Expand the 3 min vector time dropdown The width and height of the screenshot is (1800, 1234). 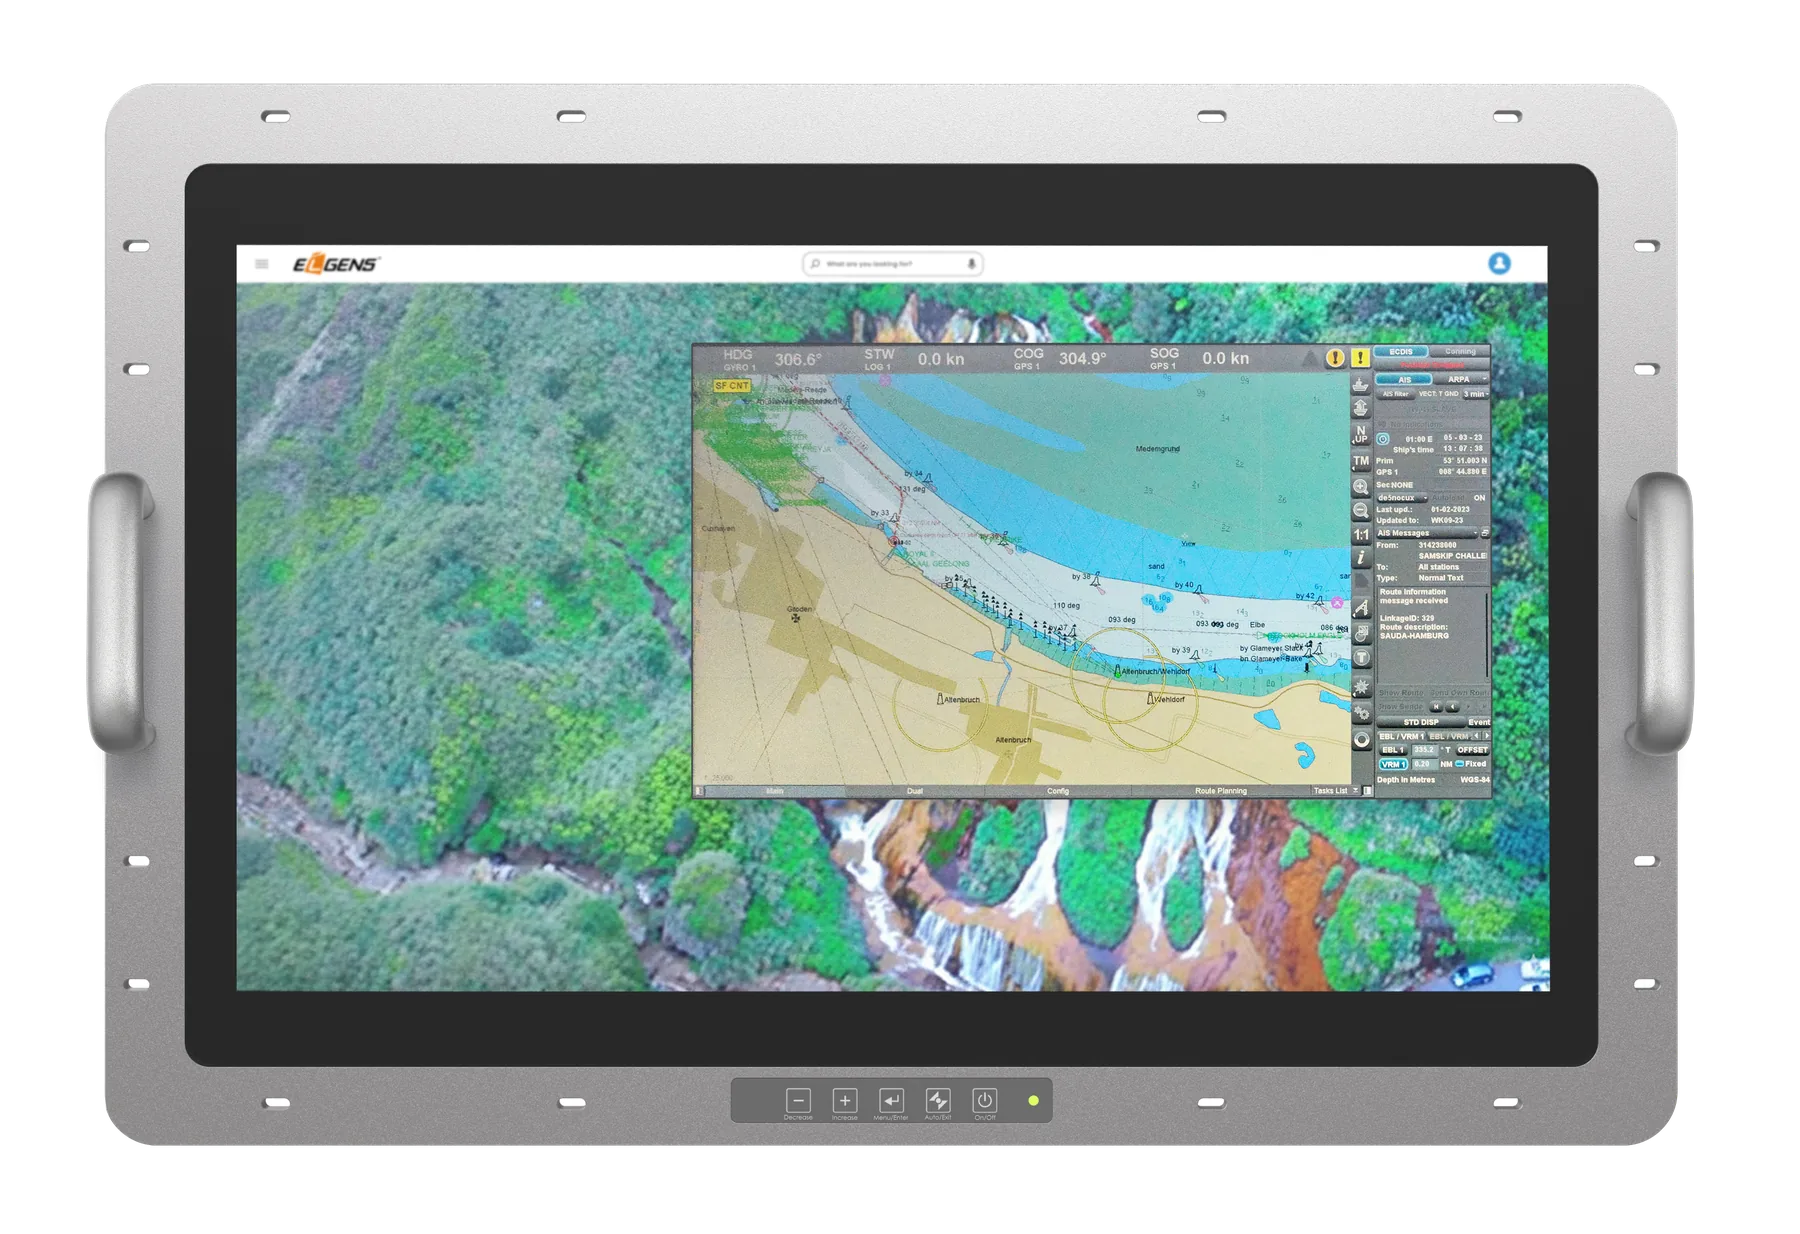click(1476, 394)
